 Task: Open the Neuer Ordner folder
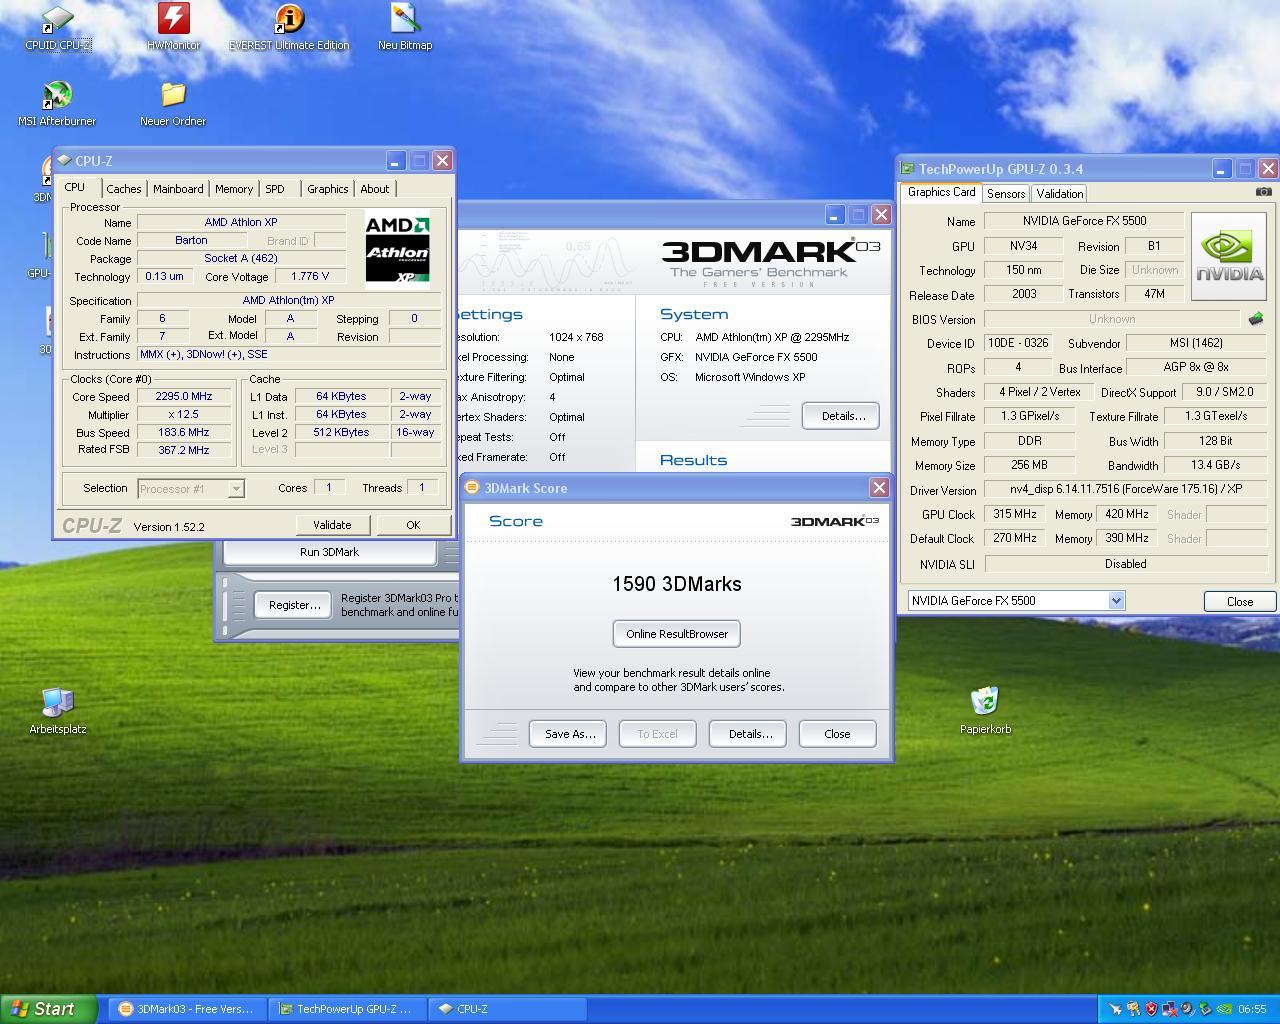click(173, 104)
